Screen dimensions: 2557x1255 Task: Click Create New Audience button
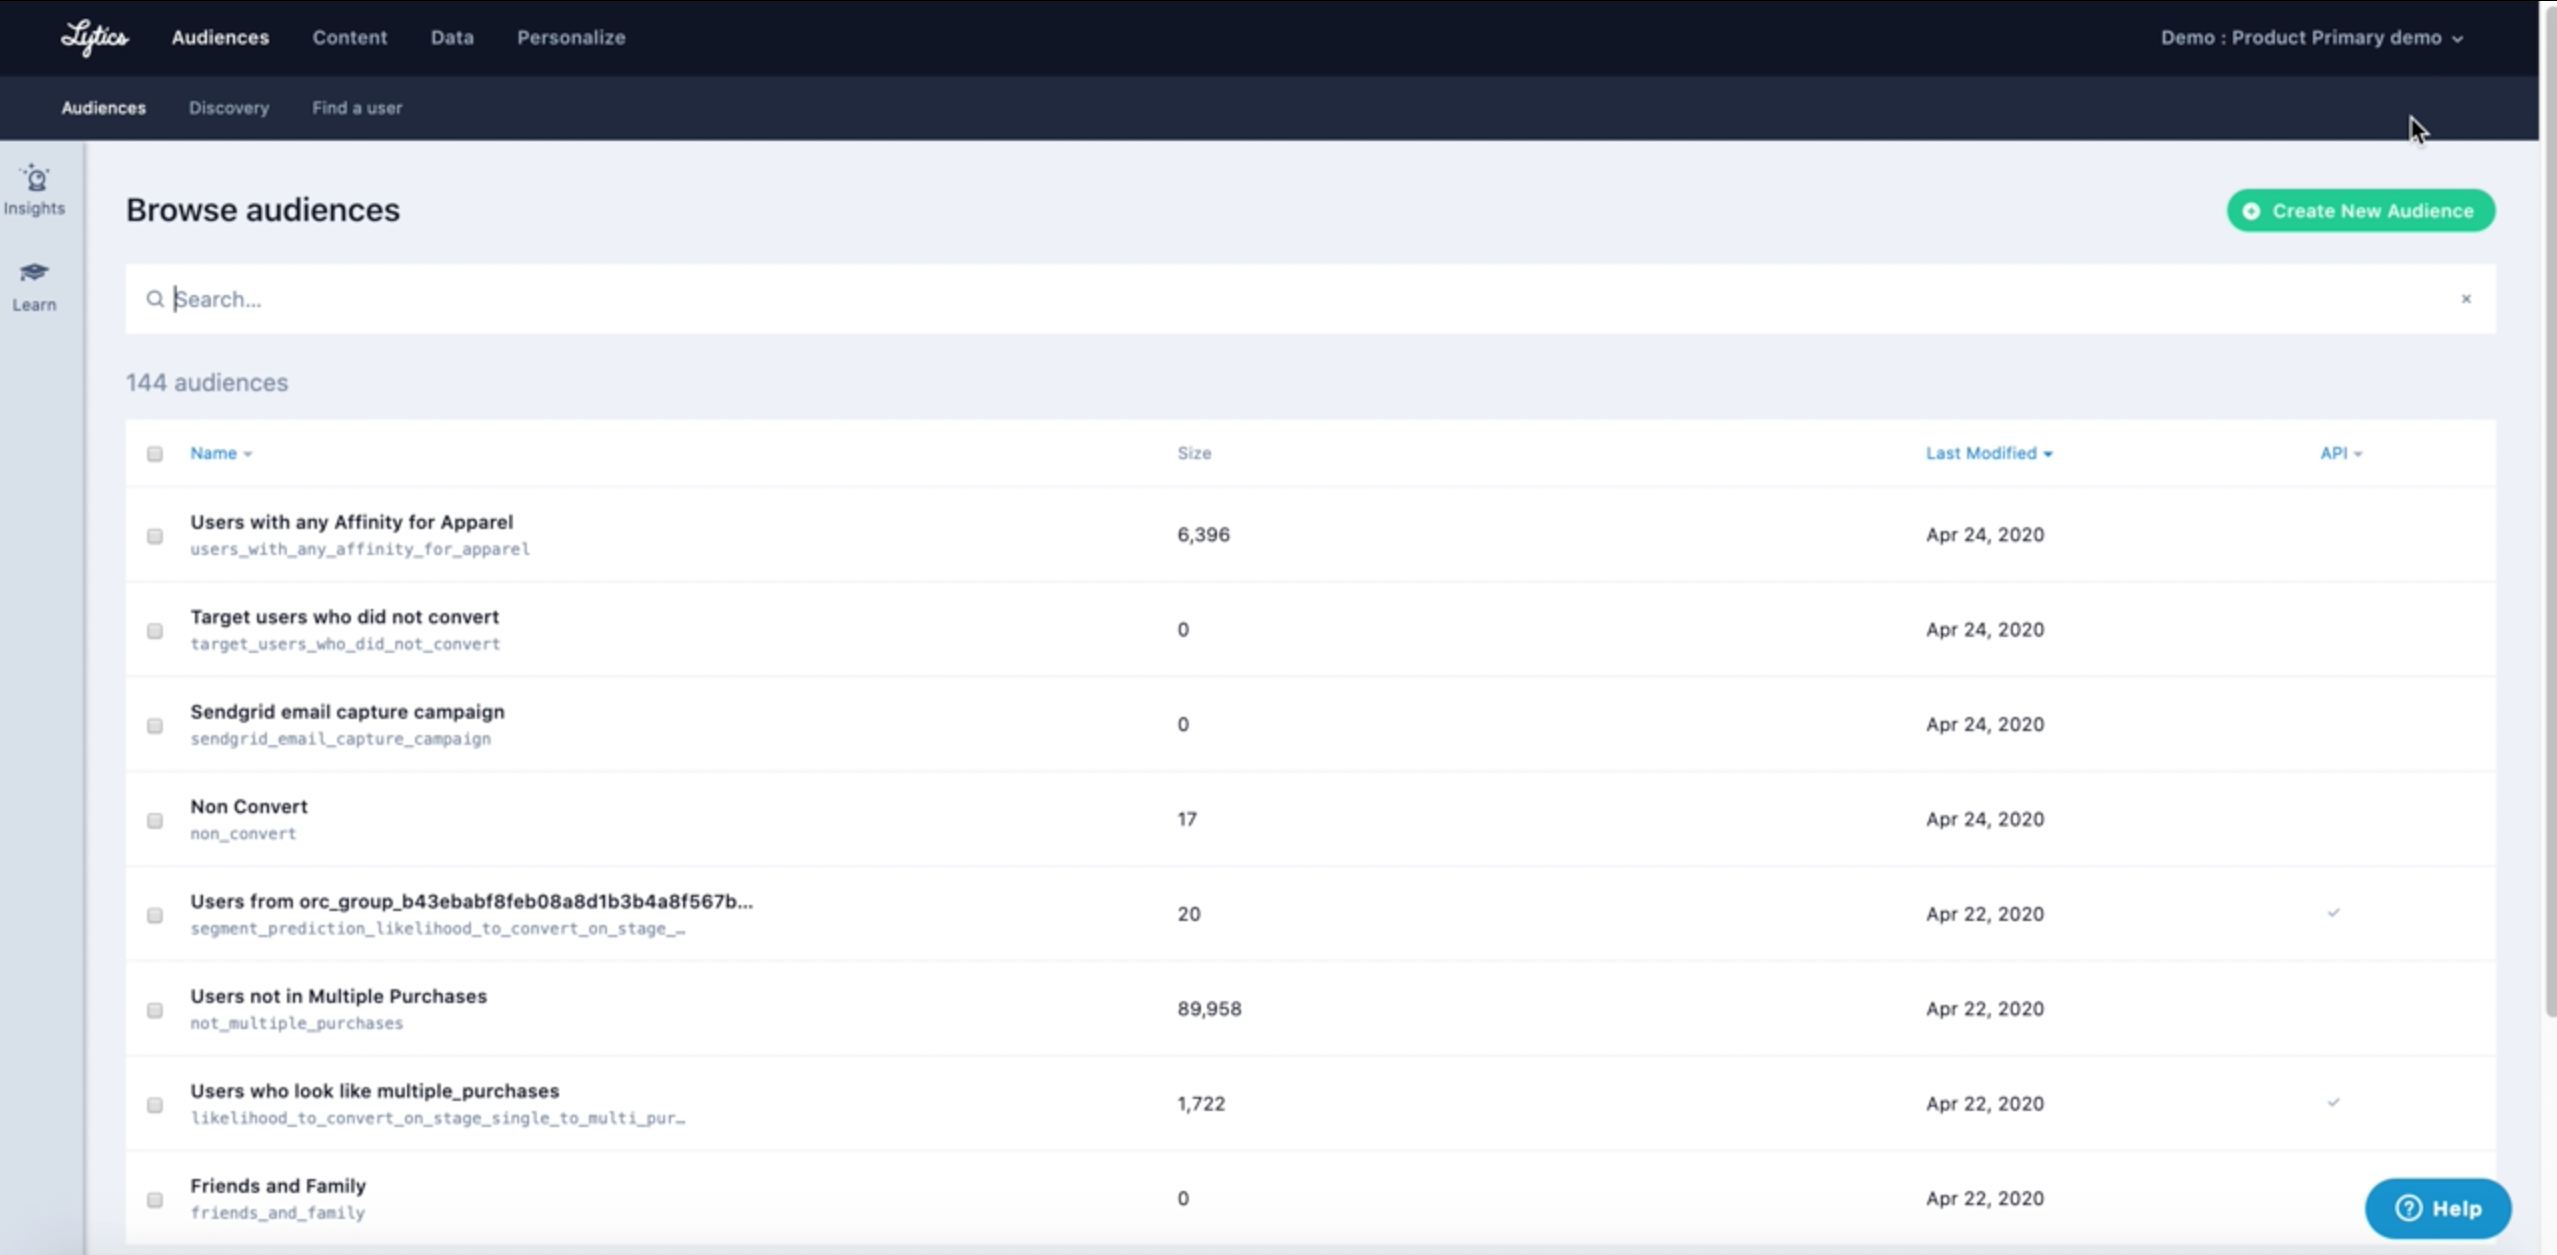click(x=2360, y=211)
